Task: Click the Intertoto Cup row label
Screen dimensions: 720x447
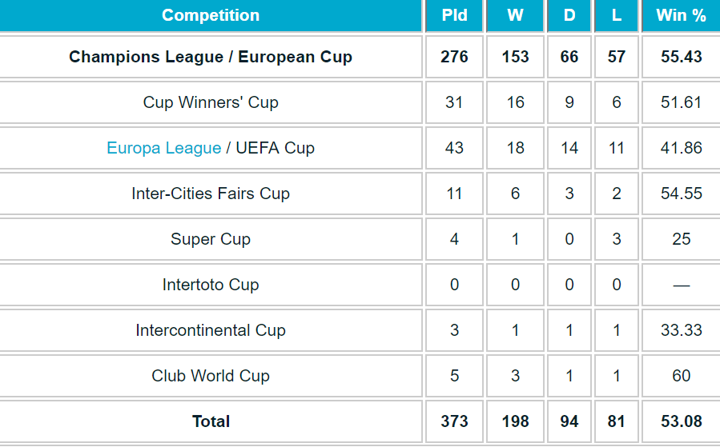Action: click(210, 285)
